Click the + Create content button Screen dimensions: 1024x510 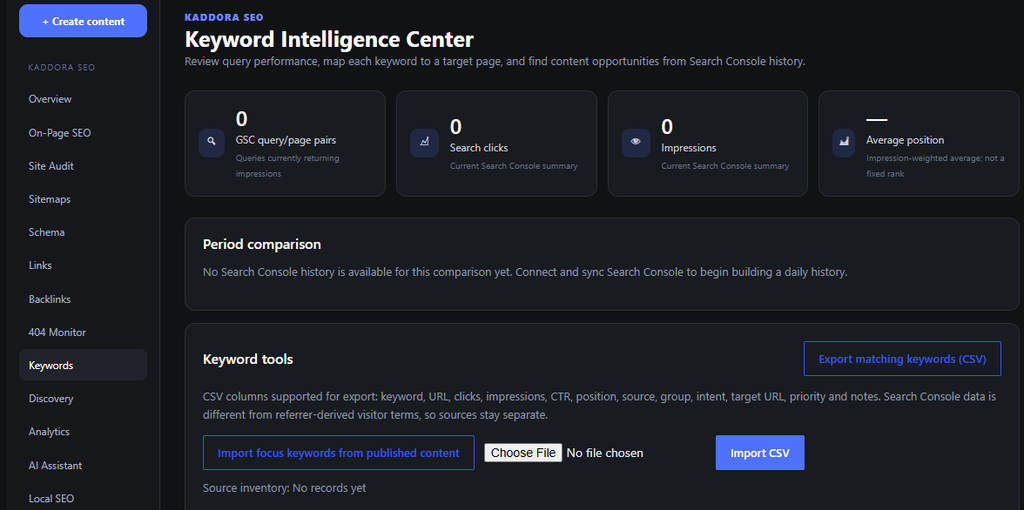tap(83, 21)
